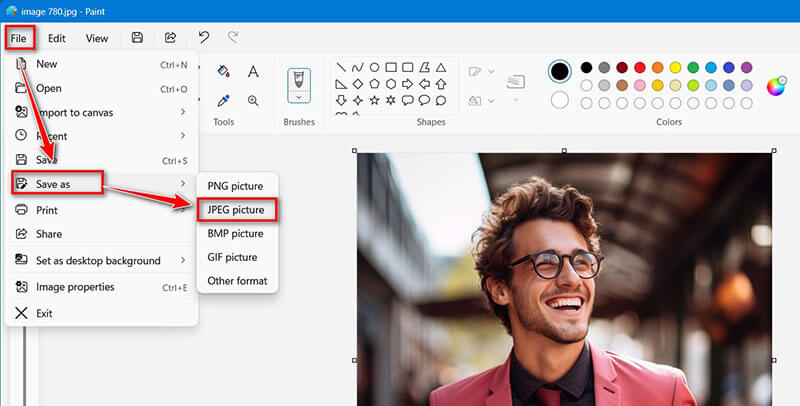
Task: Pick the red color swatch
Action: pyautogui.click(x=640, y=67)
